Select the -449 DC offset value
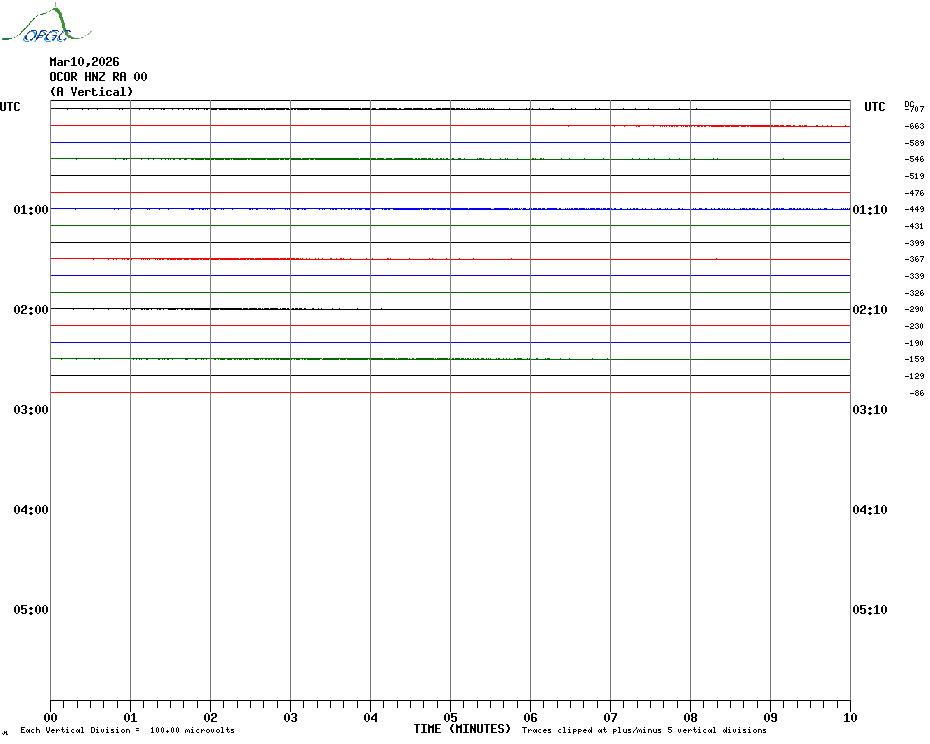Viewport: 930px width, 744px height. pos(915,210)
